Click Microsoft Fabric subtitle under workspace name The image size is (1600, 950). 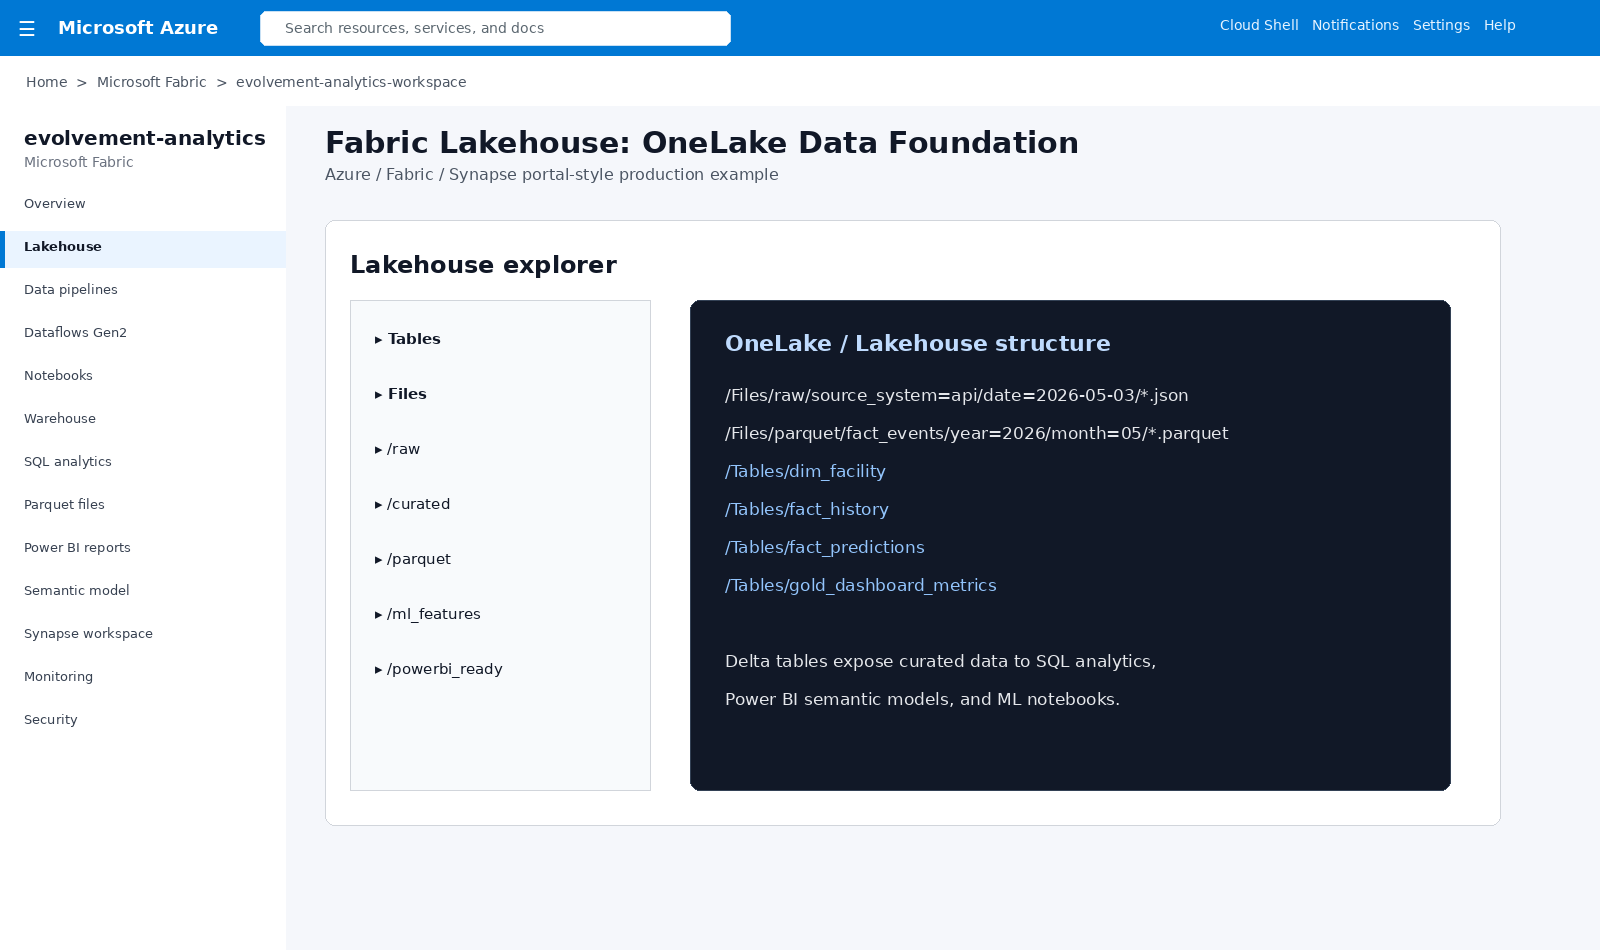coord(79,162)
